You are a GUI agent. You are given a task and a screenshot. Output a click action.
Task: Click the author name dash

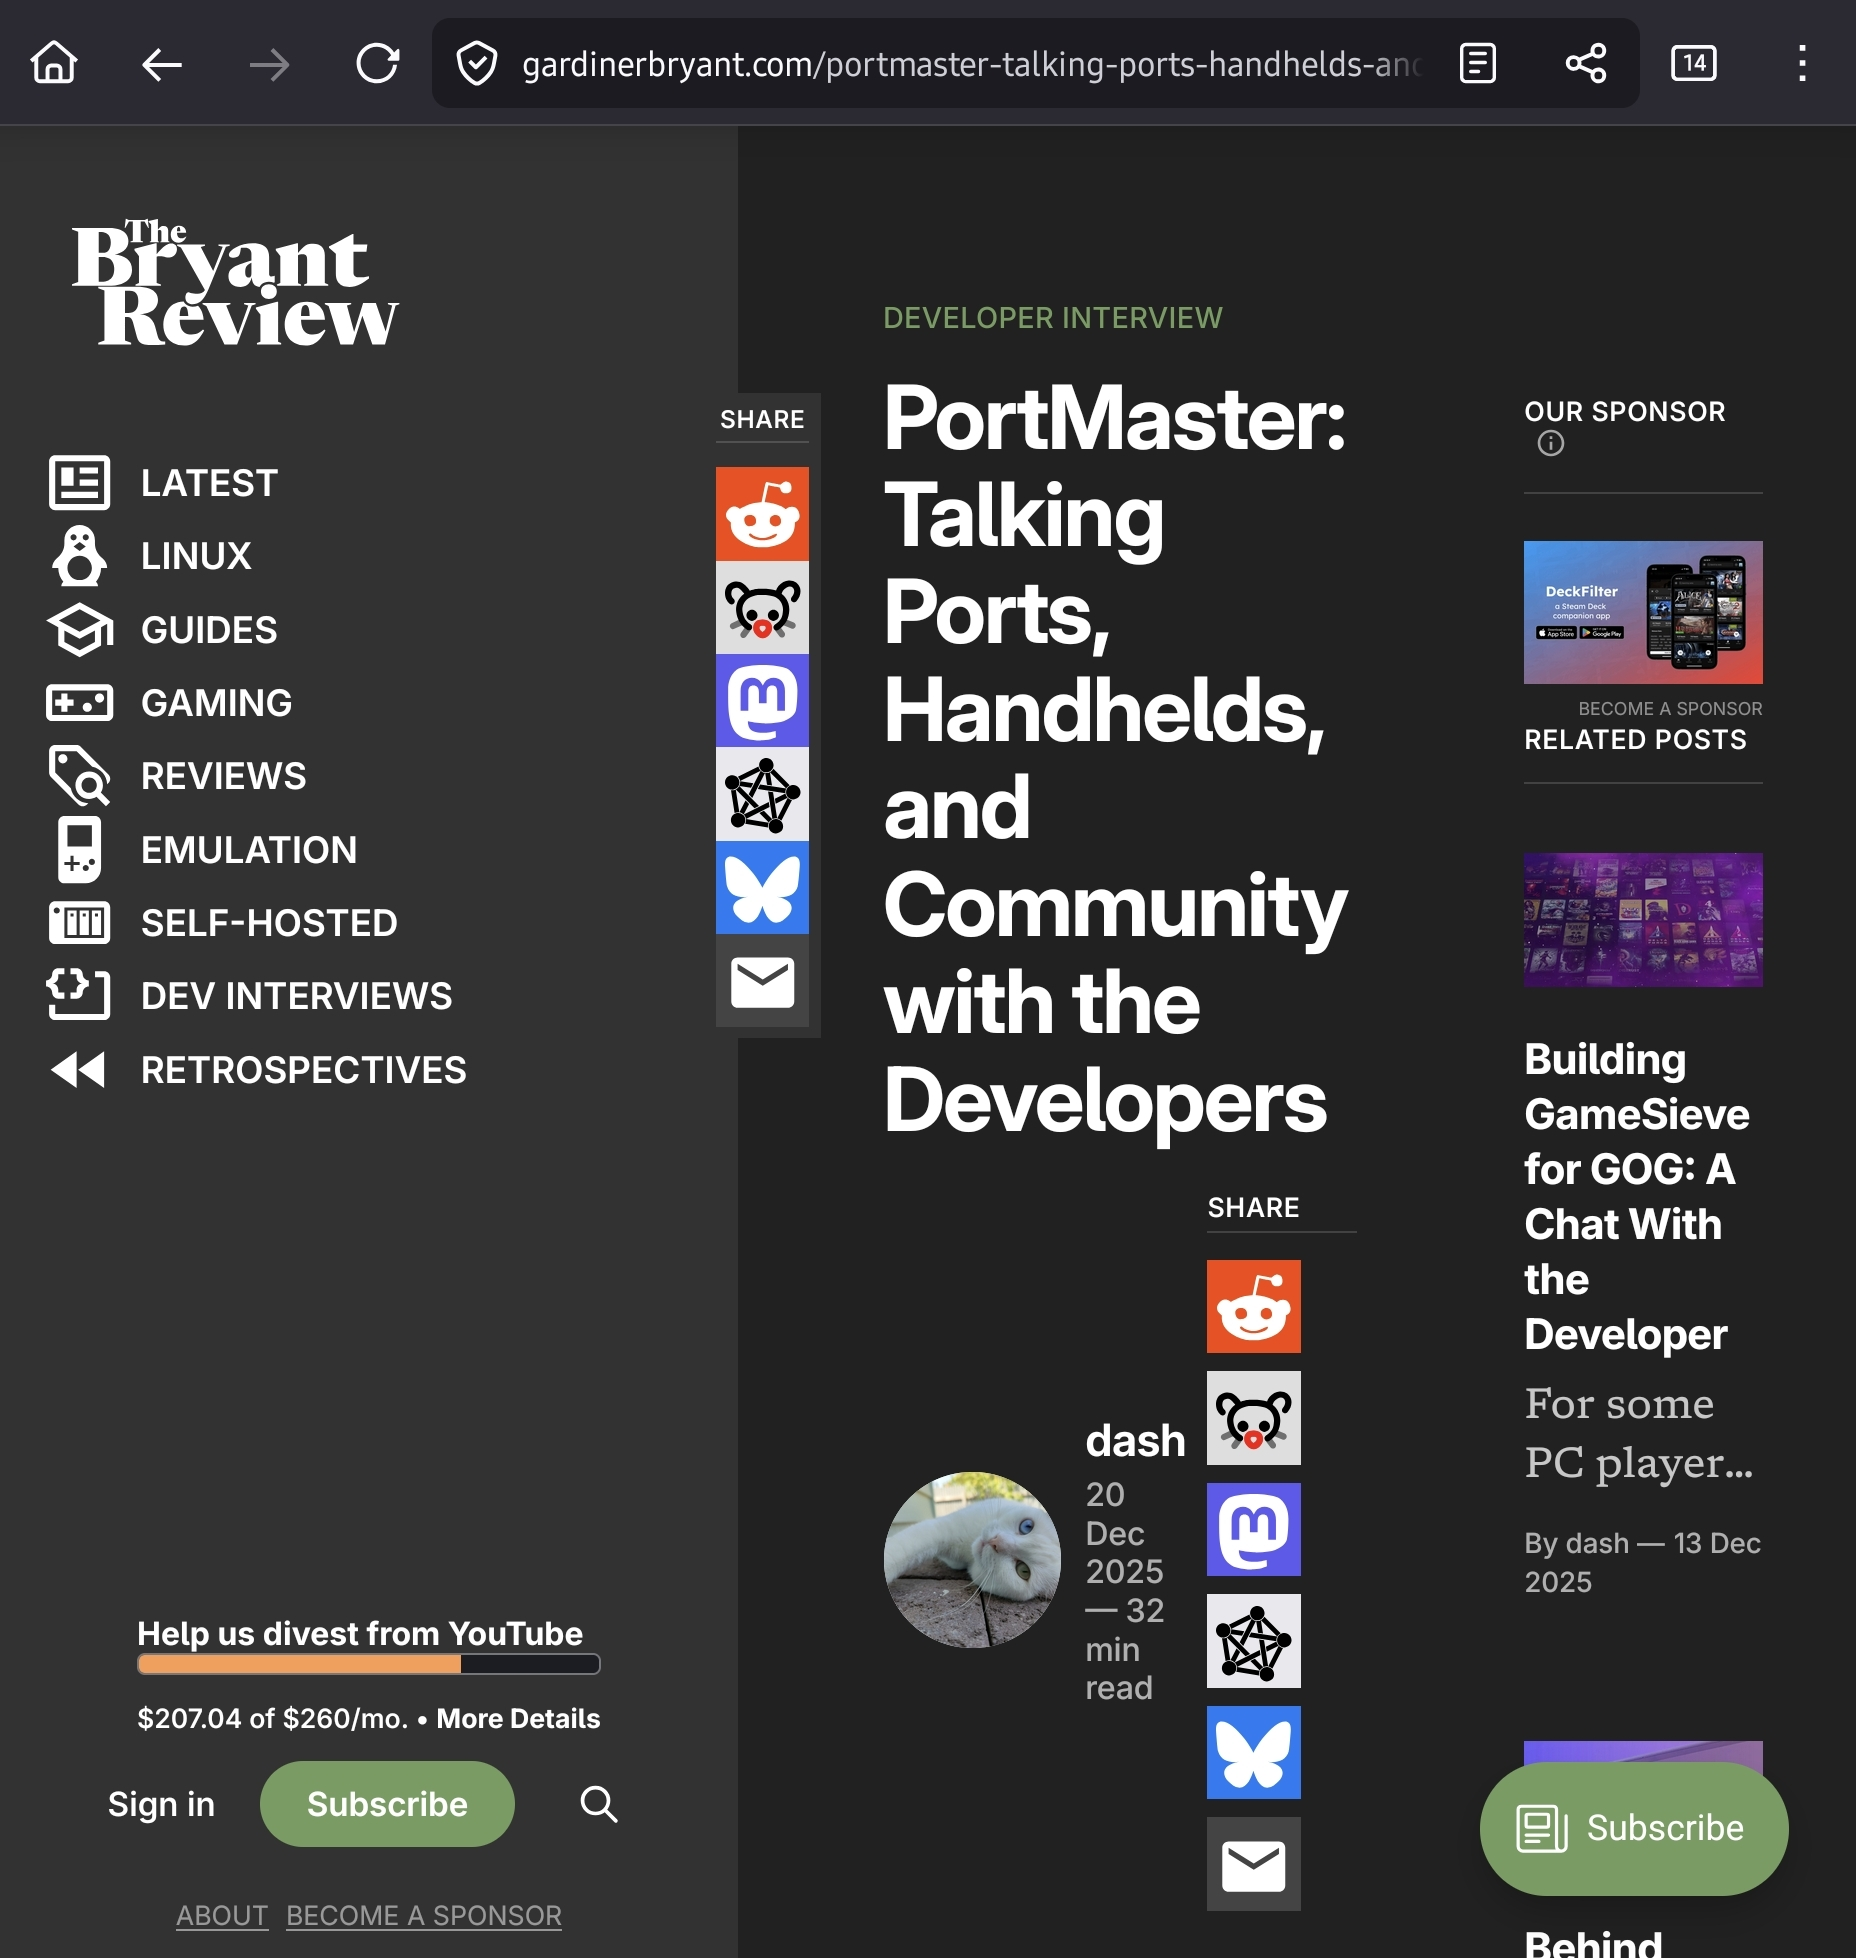[1136, 1441]
